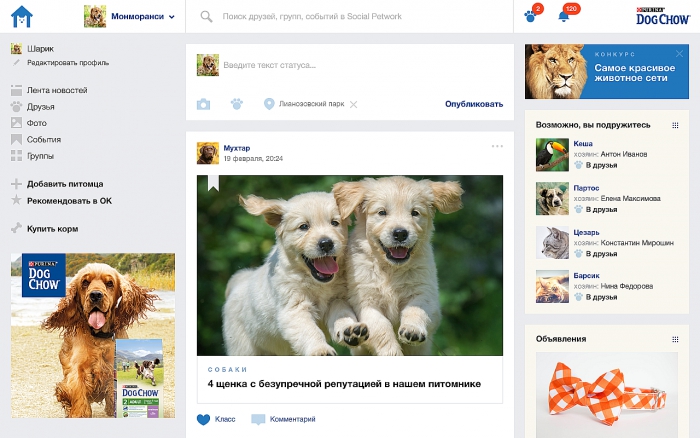This screenshot has height=438, width=700.
Task: Click Добавить питомца
Action: click(65, 184)
